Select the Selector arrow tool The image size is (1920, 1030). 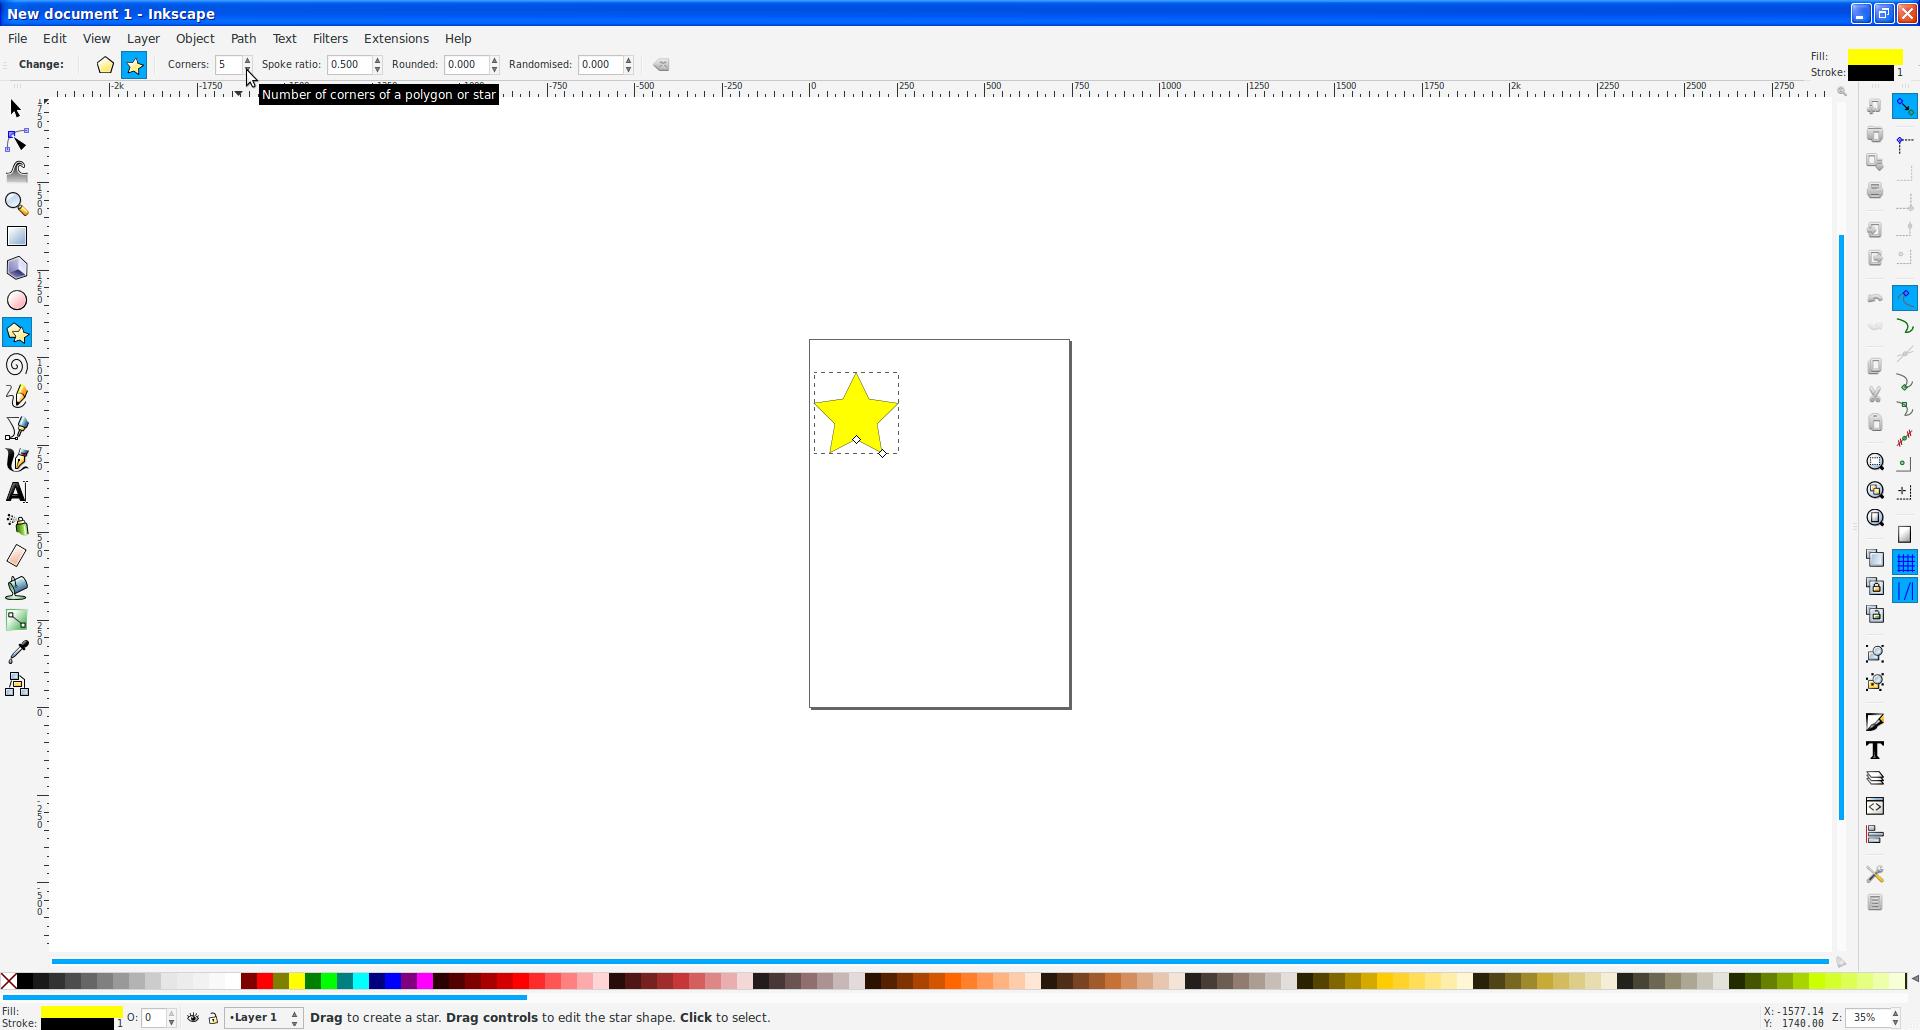(x=16, y=108)
